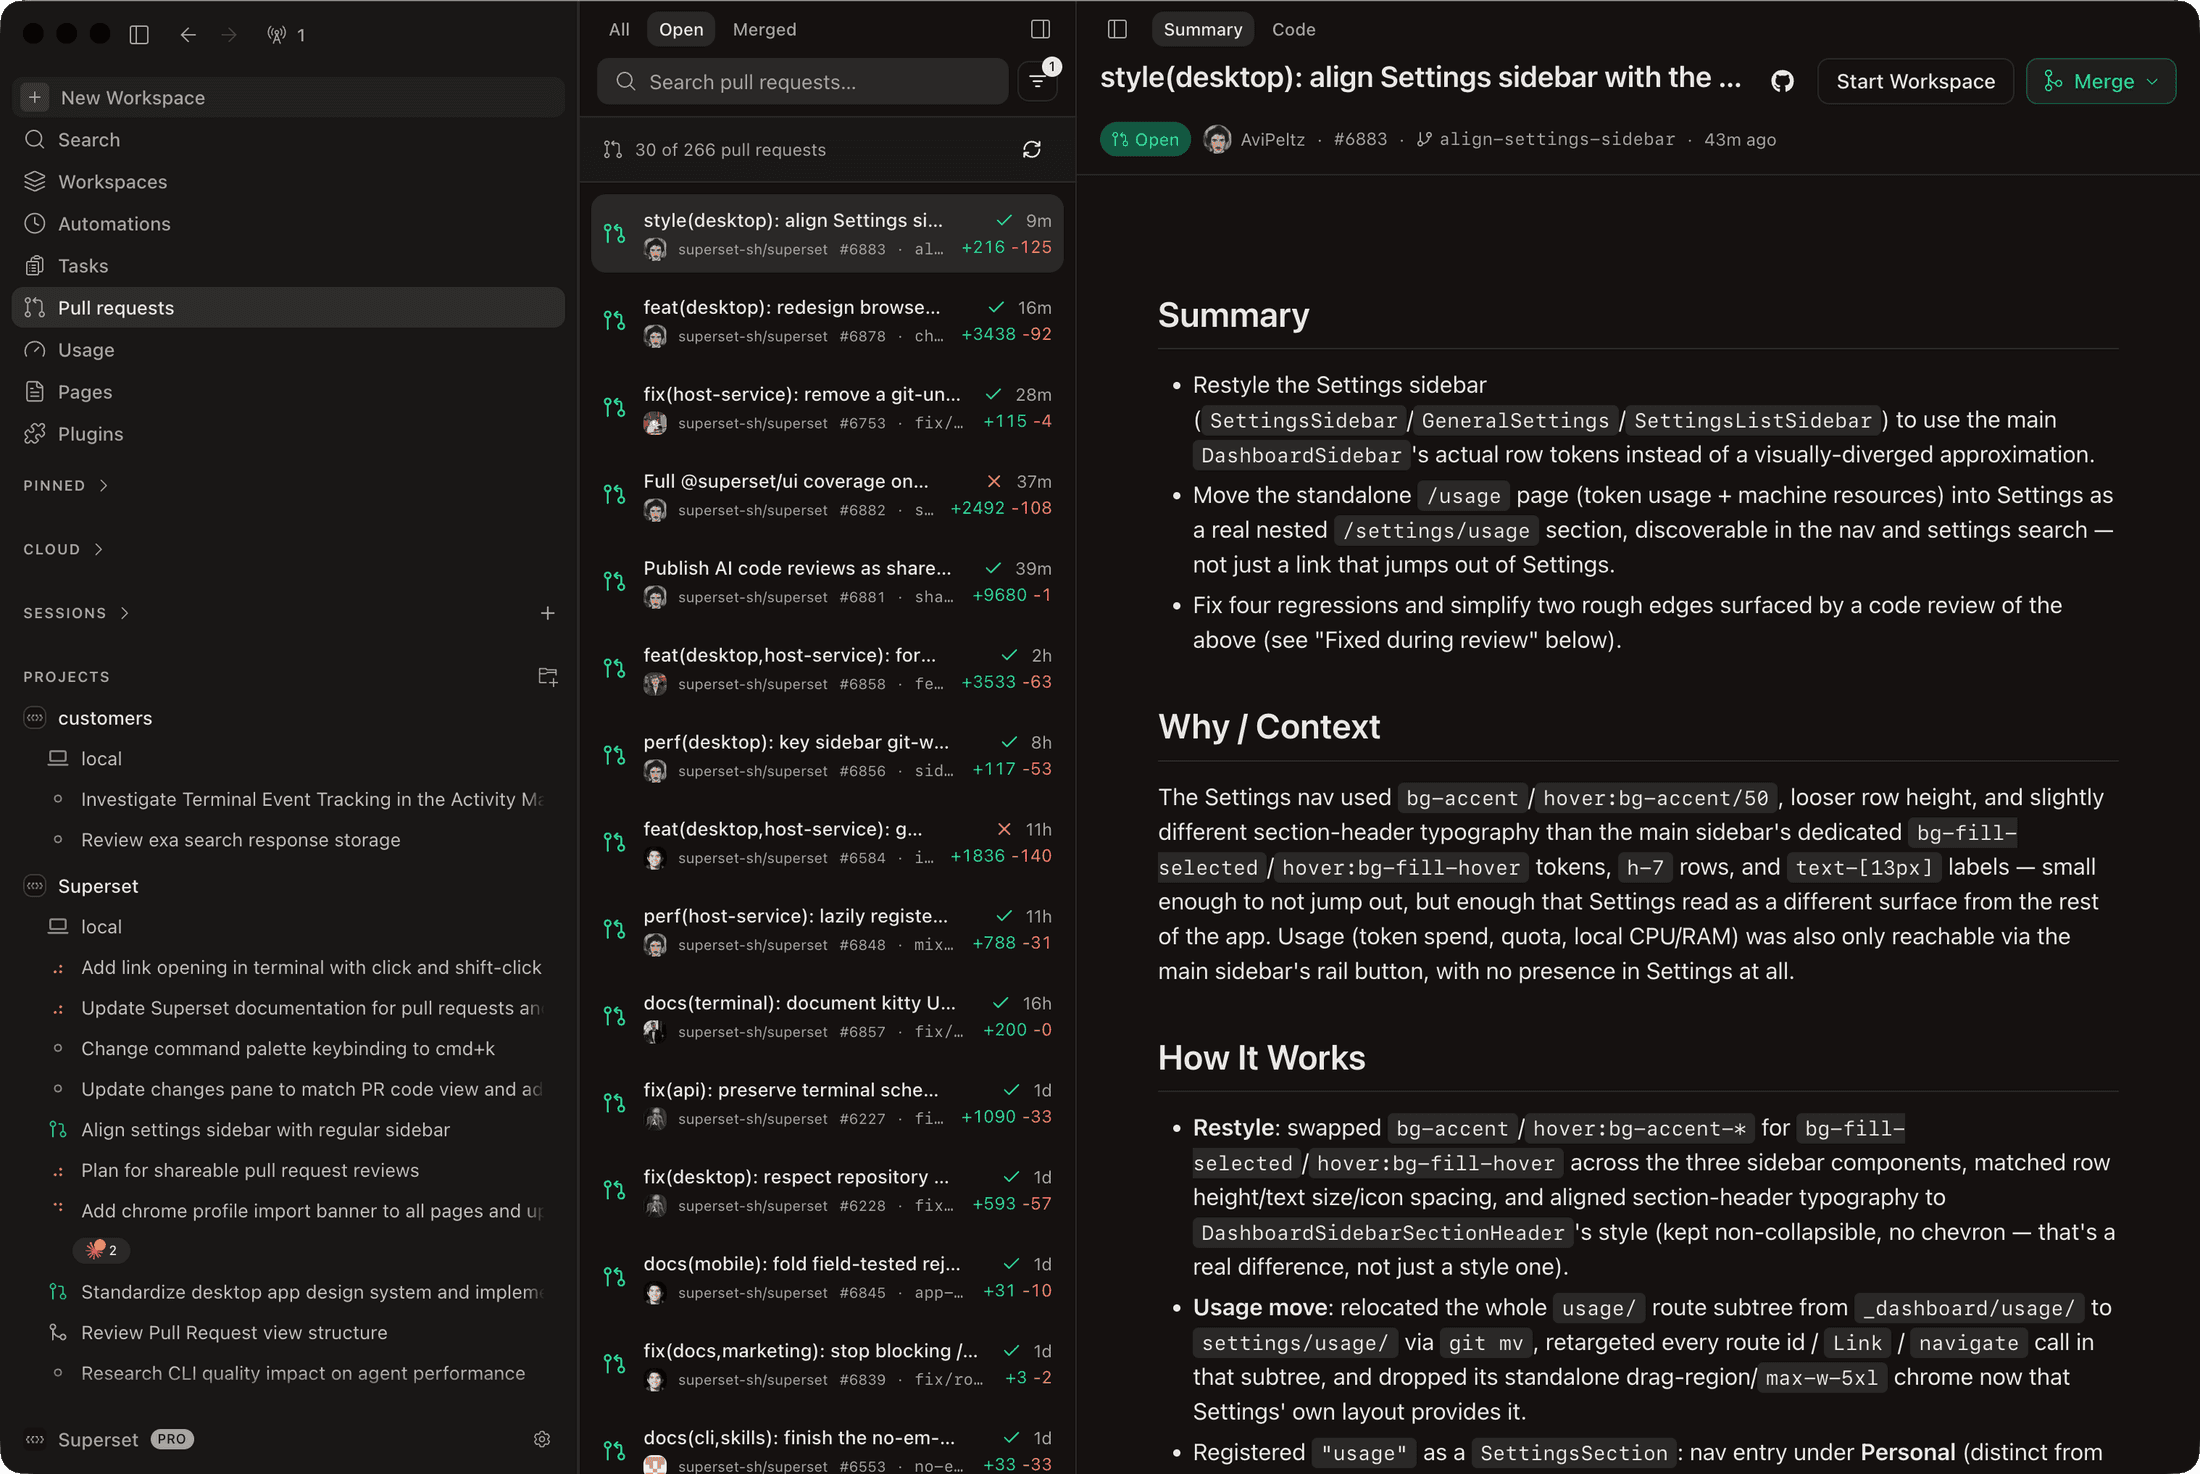Add a new project folder icon
Viewport: 2200px width, 1474px height.
(547, 677)
